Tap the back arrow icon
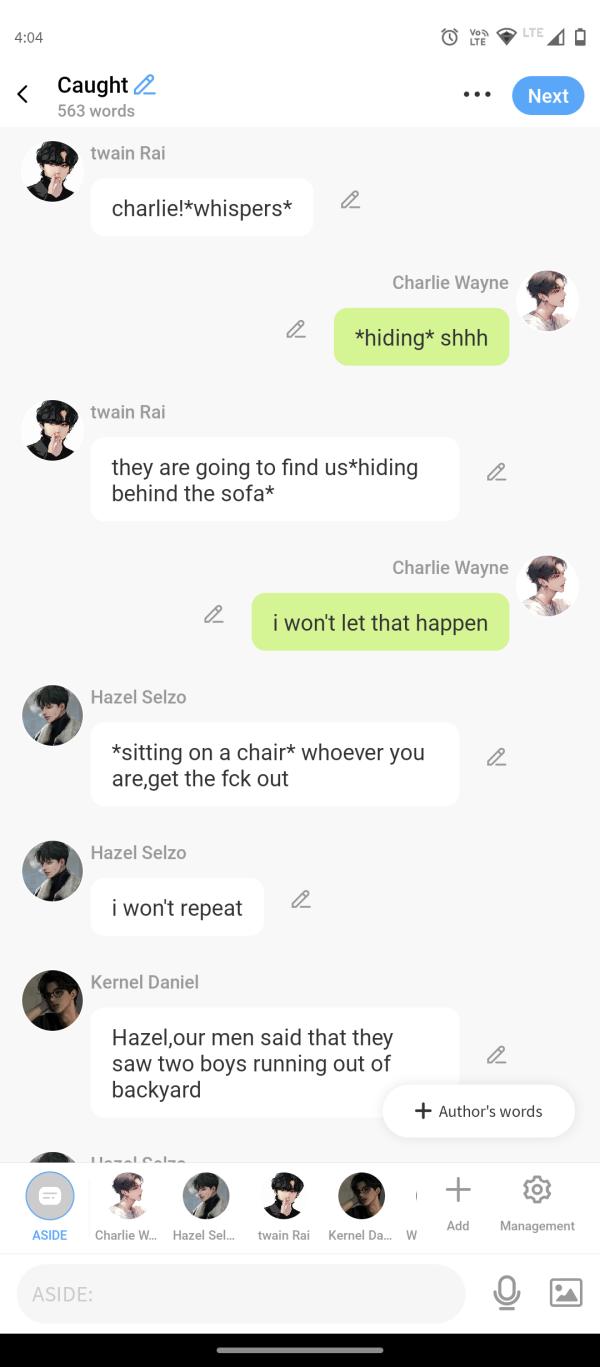This screenshot has width=600, height=1367. pos(23,95)
